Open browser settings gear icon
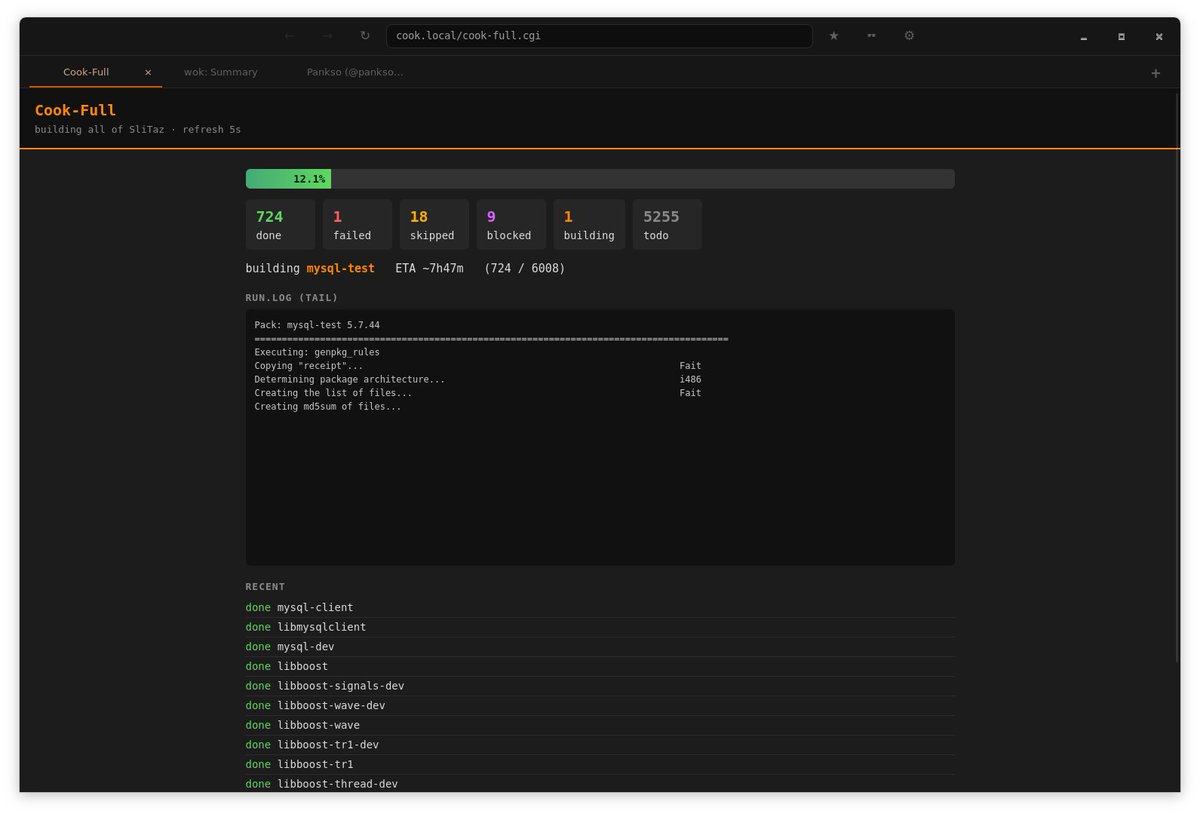 point(909,36)
